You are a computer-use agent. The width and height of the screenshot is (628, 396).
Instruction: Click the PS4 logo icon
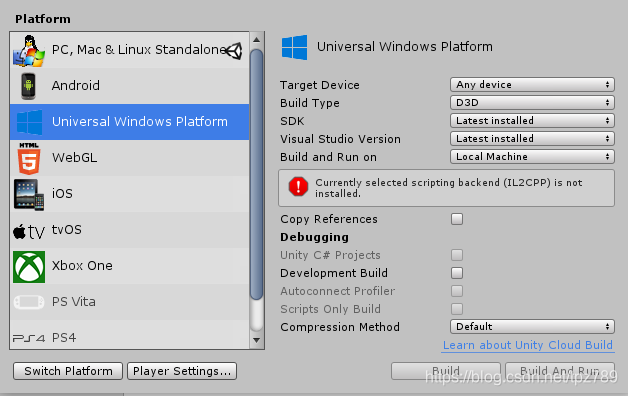29,338
